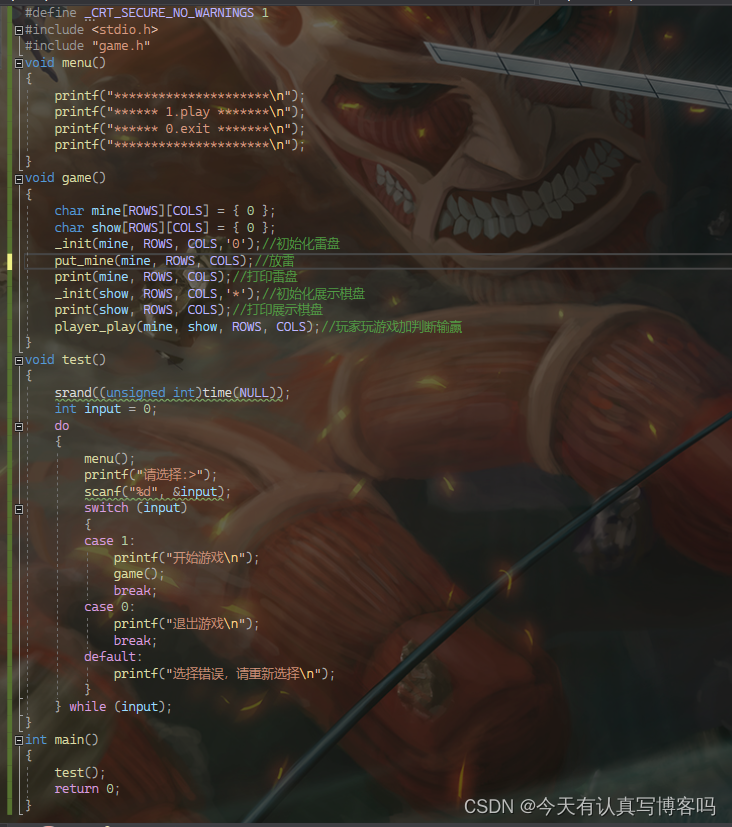Click the _init(mine, ROWS, COLS,'0') call
This screenshot has width=732, height=827.
197,244
